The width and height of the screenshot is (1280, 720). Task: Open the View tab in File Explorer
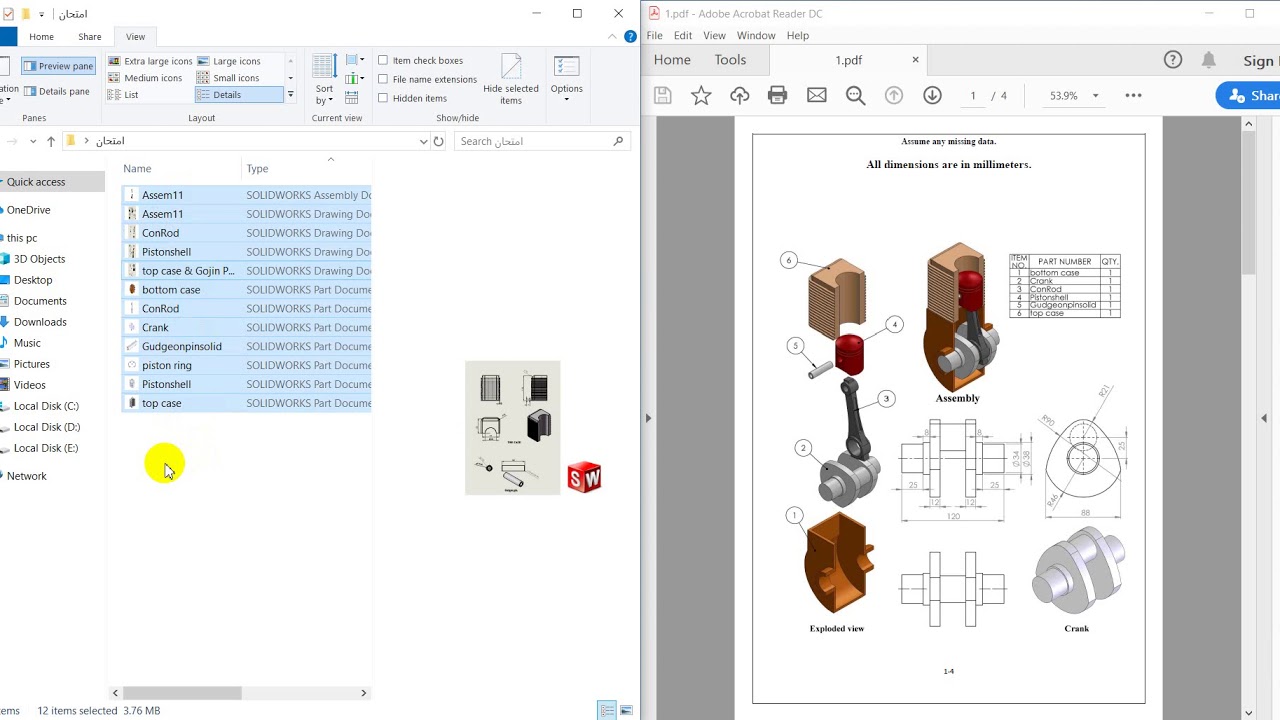click(x=135, y=37)
